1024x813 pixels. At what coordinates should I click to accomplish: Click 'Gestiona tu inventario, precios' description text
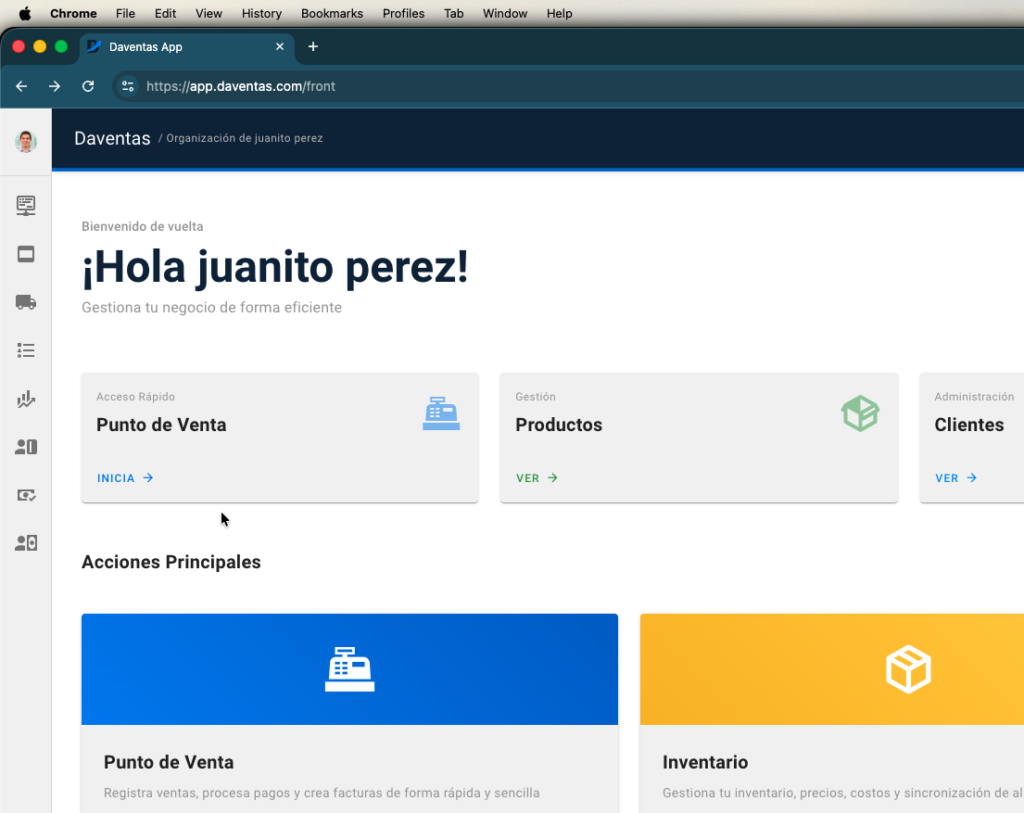click(842, 793)
